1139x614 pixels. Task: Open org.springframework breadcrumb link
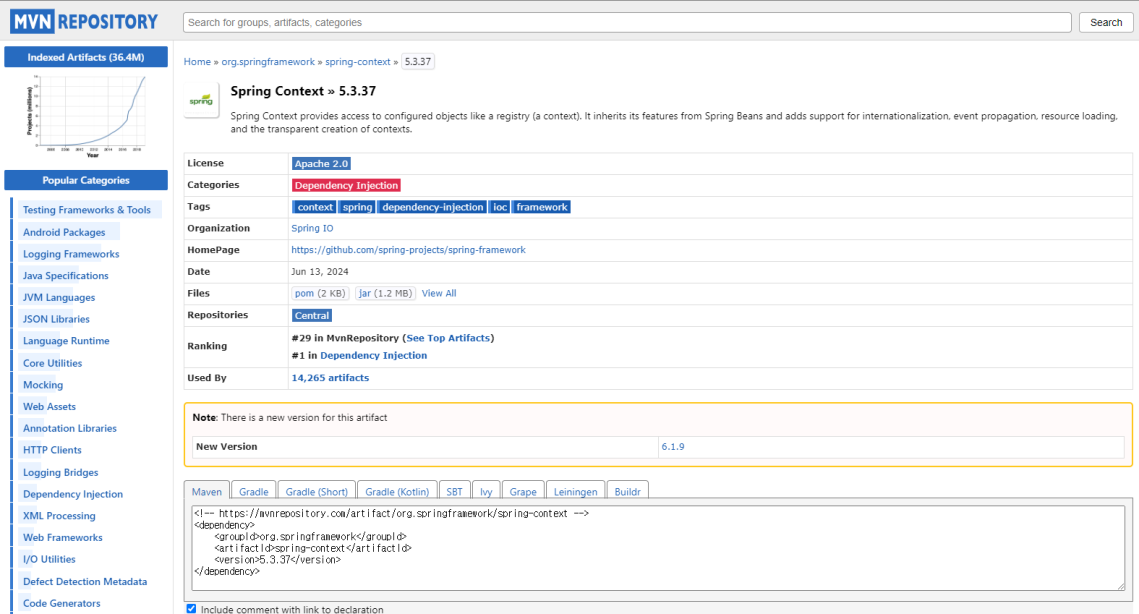(x=268, y=62)
